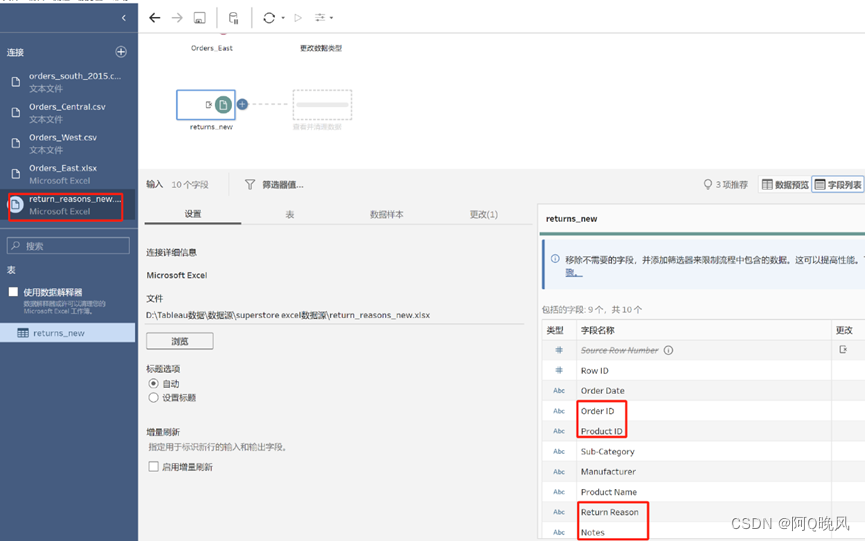Select the Sub-Category field name
Screen dimensions: 865x541
pos(607,452)
